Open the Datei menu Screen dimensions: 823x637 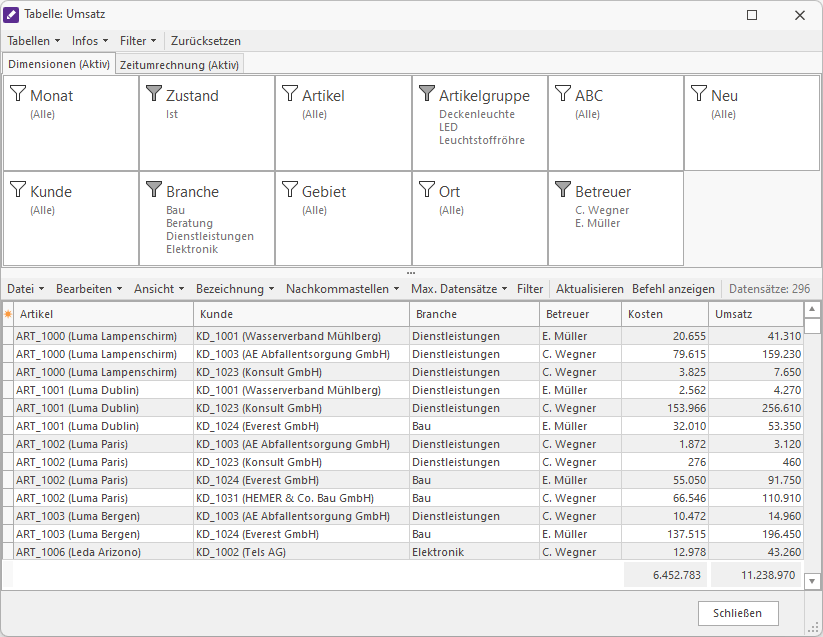(x=26, y=289)
